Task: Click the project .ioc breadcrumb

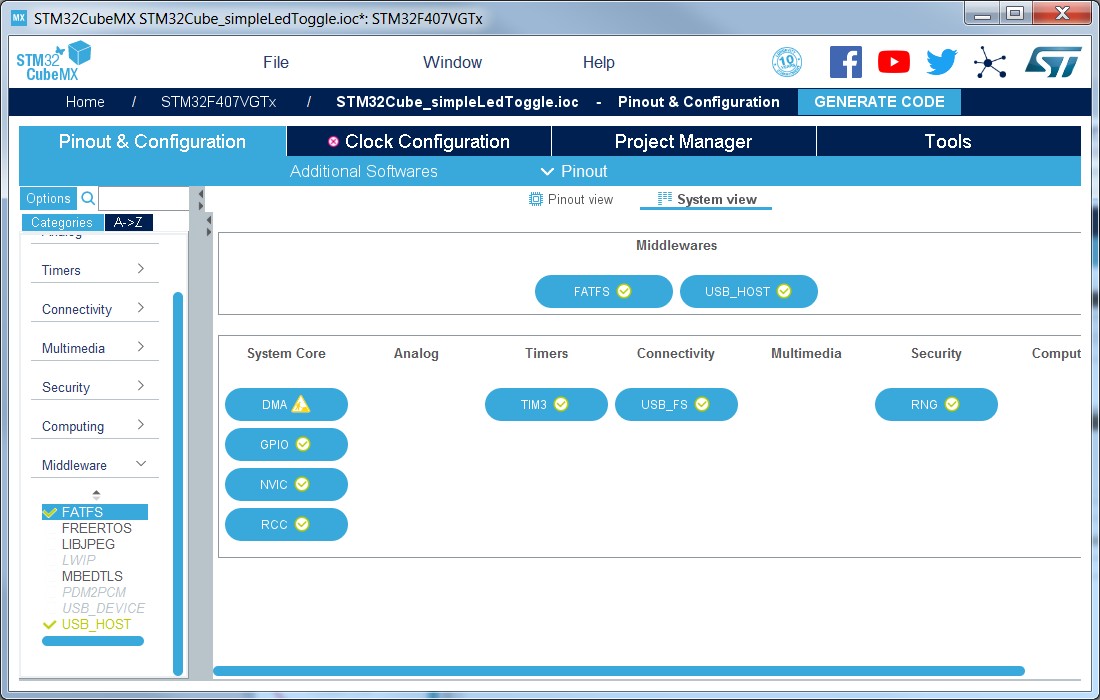Action: pyautogui.click(x=457, y=102)
